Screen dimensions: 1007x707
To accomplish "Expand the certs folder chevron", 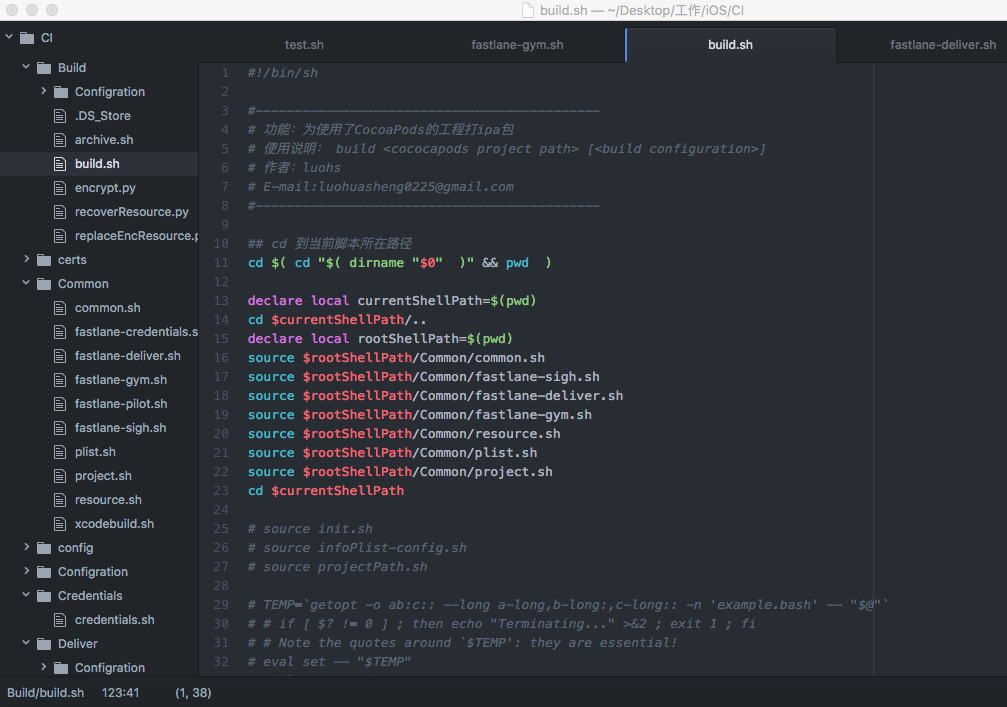I will 26,259.
